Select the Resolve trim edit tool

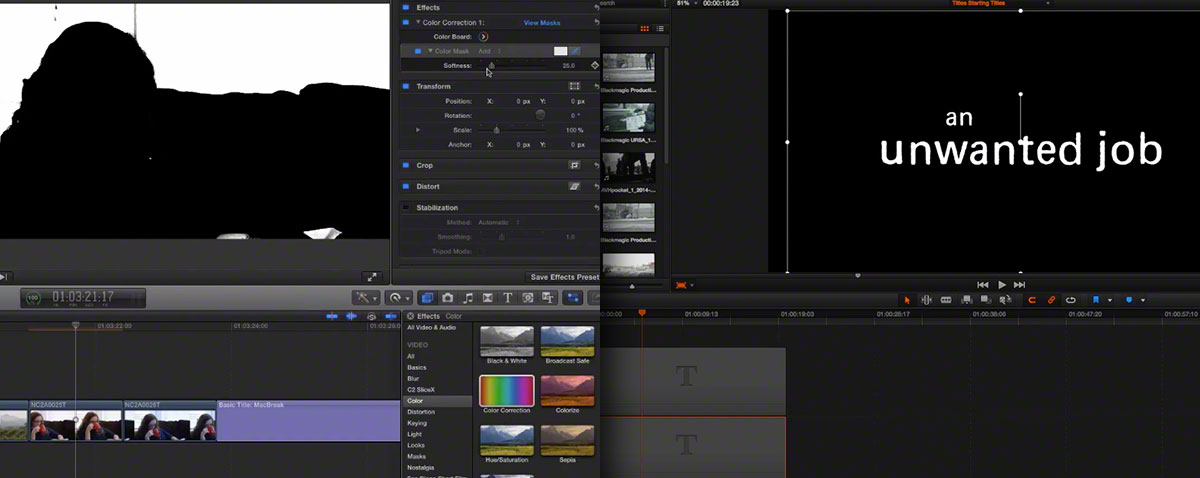926,300
